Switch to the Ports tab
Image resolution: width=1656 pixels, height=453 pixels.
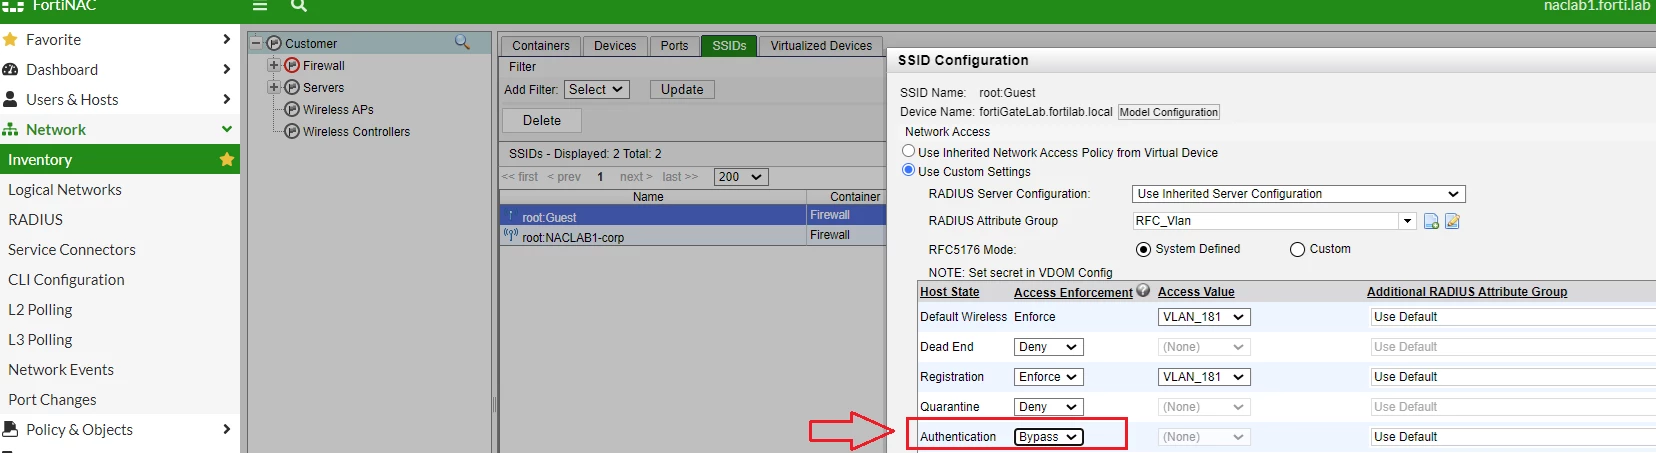(x=674, y=46)
